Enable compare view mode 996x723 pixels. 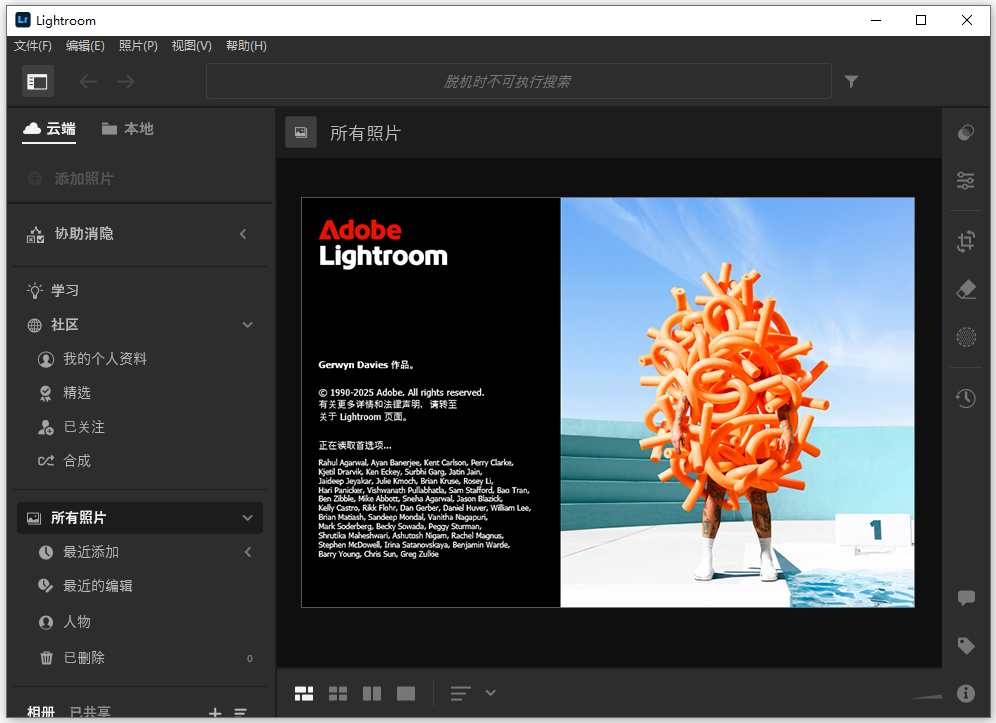(x=371, y=693)
